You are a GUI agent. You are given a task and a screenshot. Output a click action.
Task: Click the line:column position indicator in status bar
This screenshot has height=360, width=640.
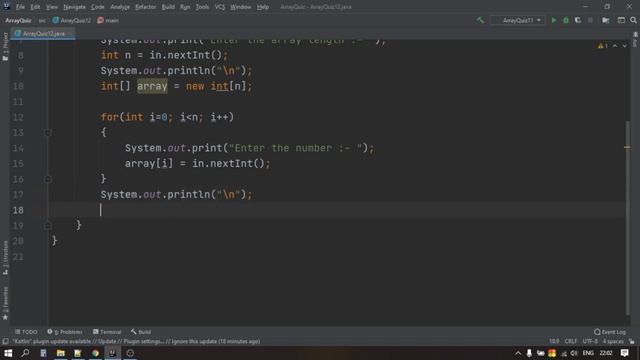click(x=554, y=341)
